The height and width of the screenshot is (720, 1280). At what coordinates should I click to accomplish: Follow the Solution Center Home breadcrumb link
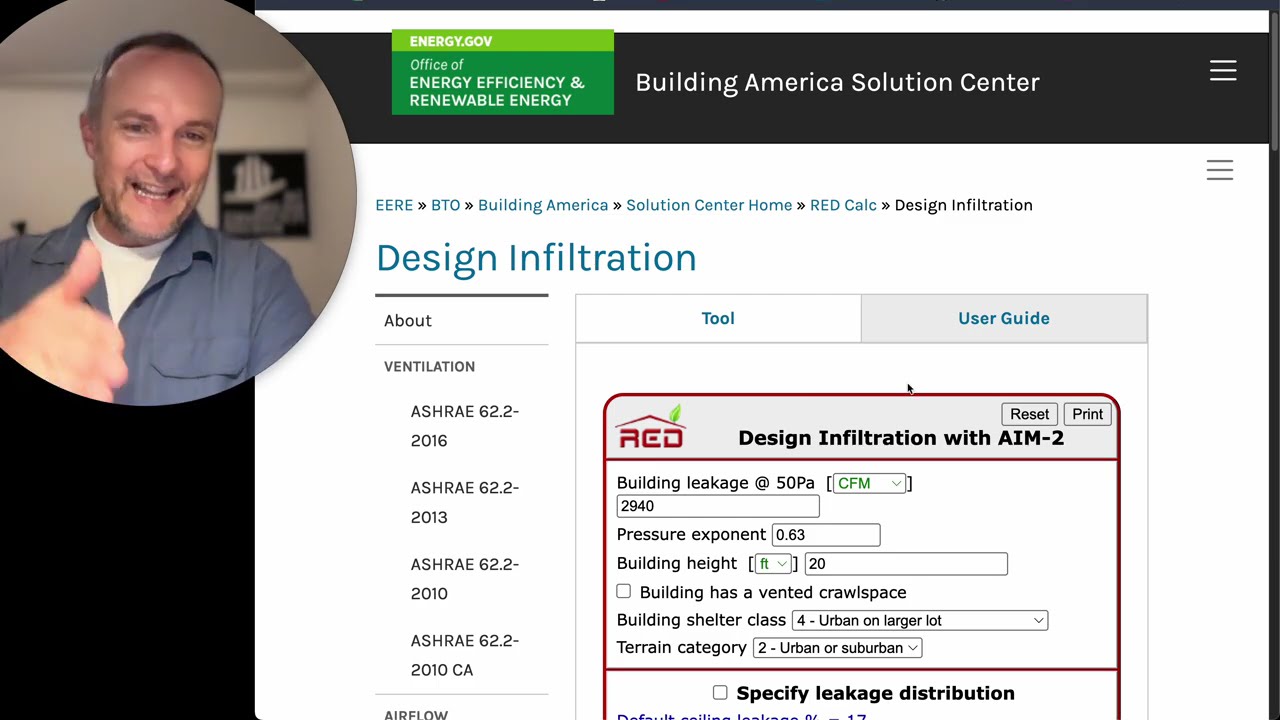pos(709,205)
